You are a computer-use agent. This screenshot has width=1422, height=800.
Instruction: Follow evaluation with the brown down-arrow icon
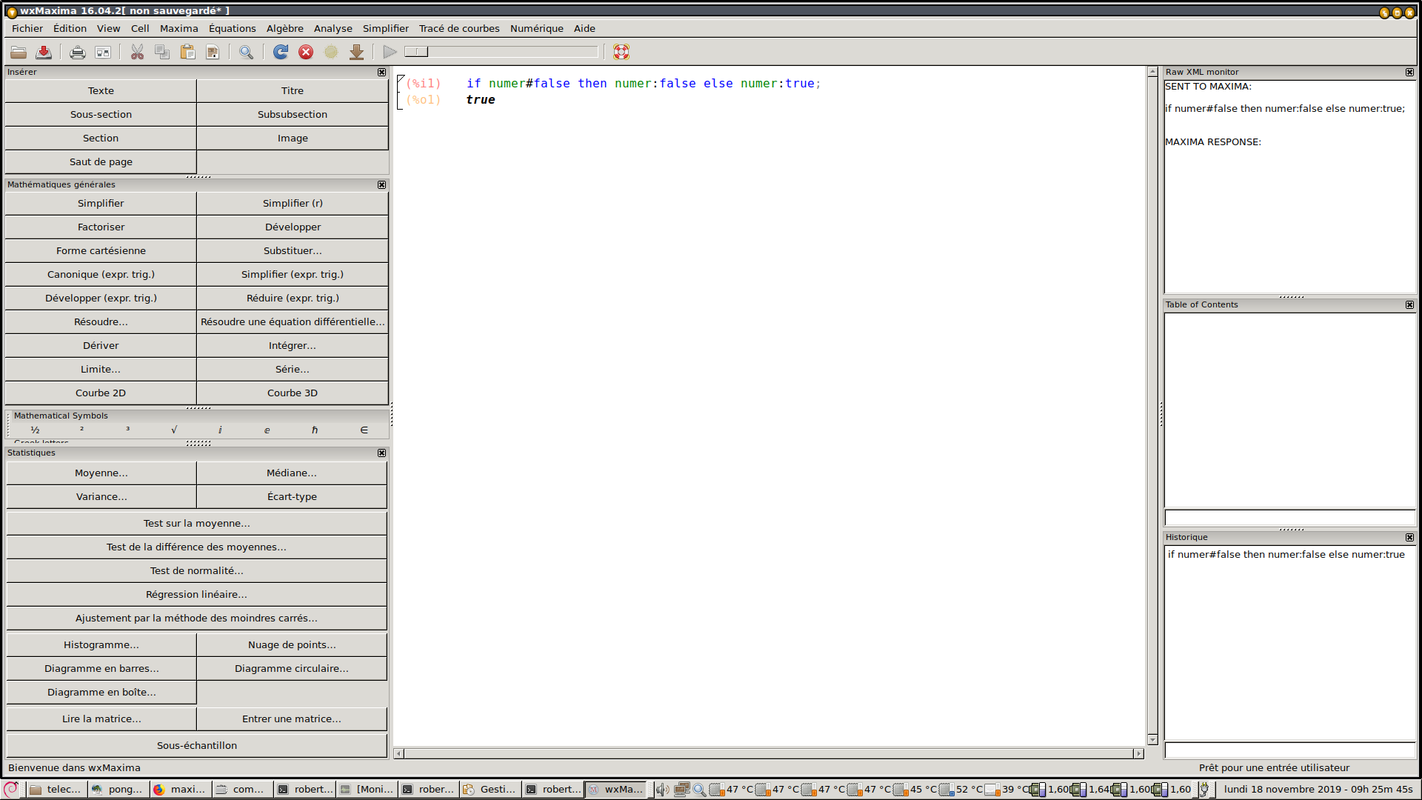coord(356,52)
